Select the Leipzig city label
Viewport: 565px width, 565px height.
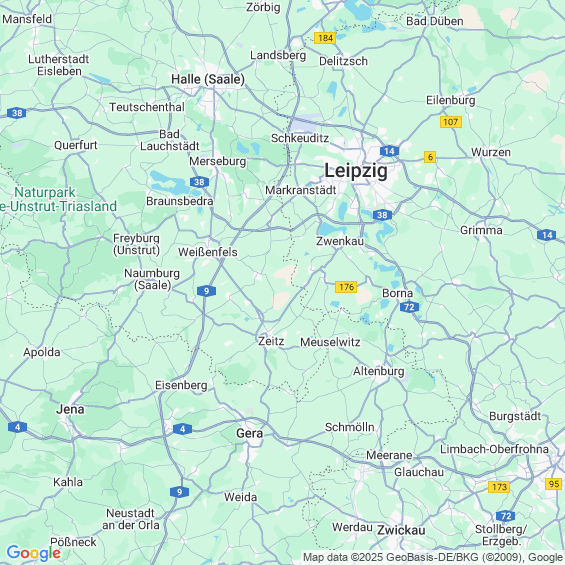pyautogui.click(x=356, y=170)
